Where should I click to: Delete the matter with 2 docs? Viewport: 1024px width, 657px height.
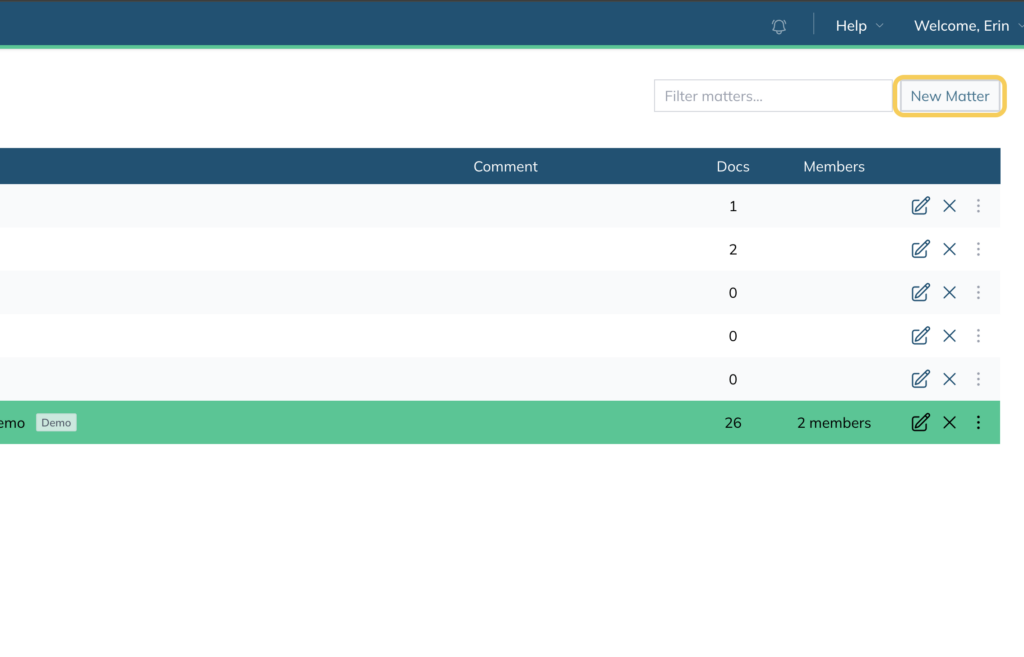pyautogui.click(x=950, y=249)
